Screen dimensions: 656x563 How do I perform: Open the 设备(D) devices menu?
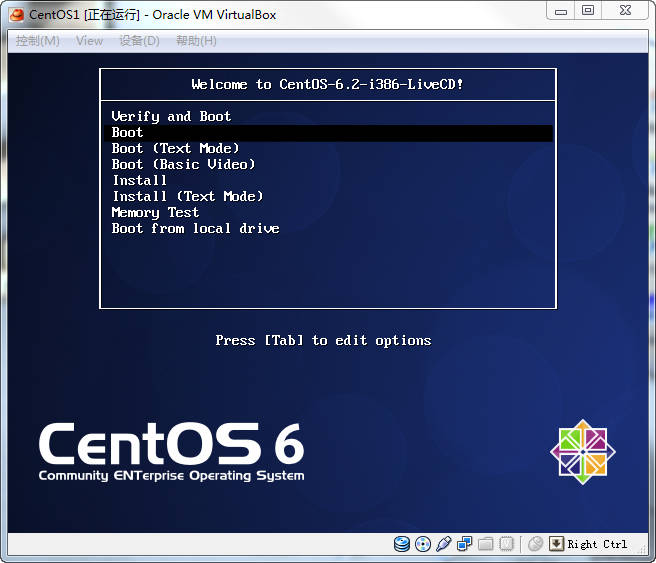(139, 41)
